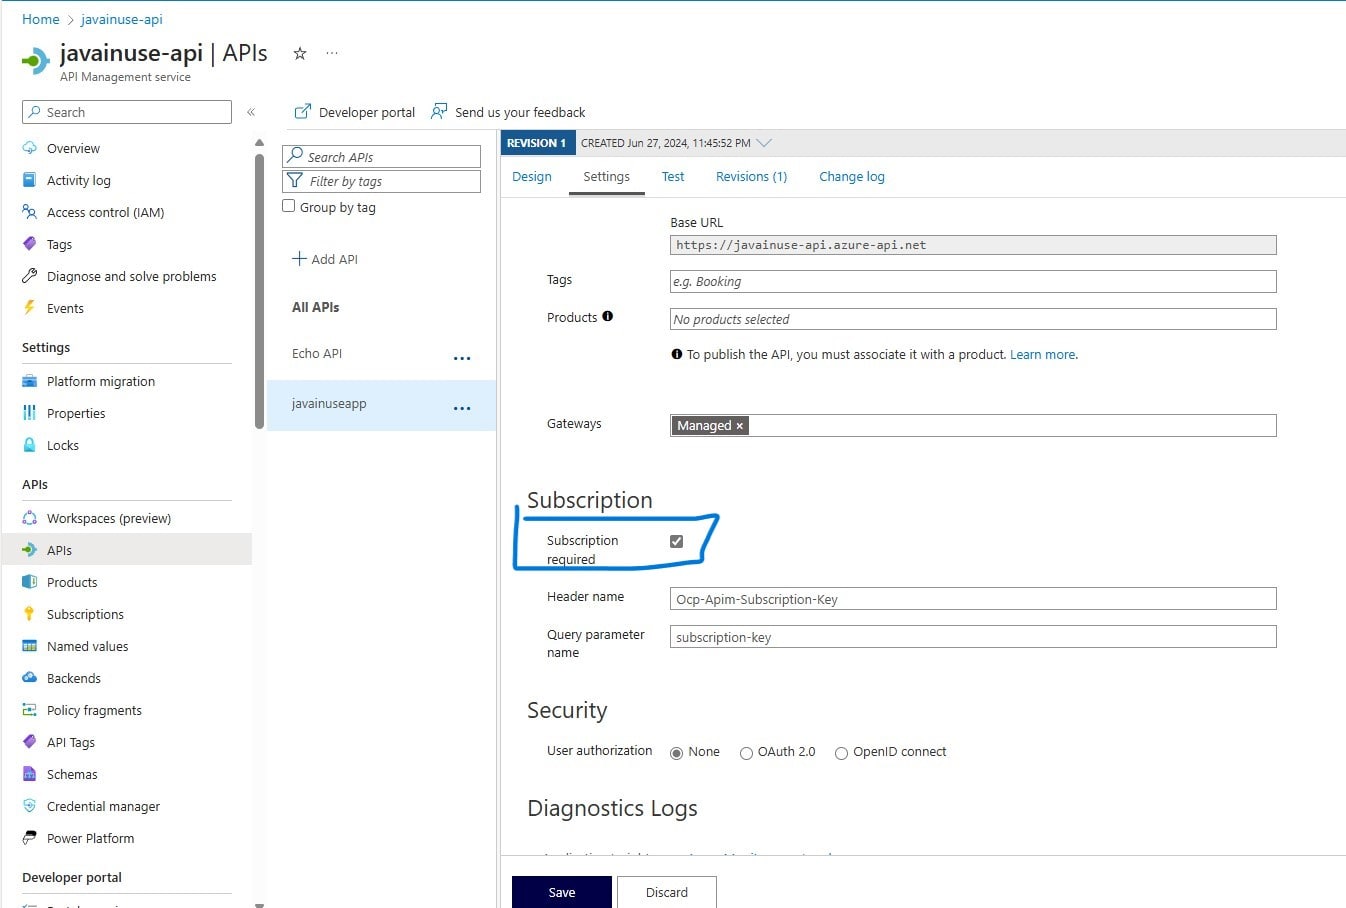Click the Workspaces (preview) icon

coord(29,518)
